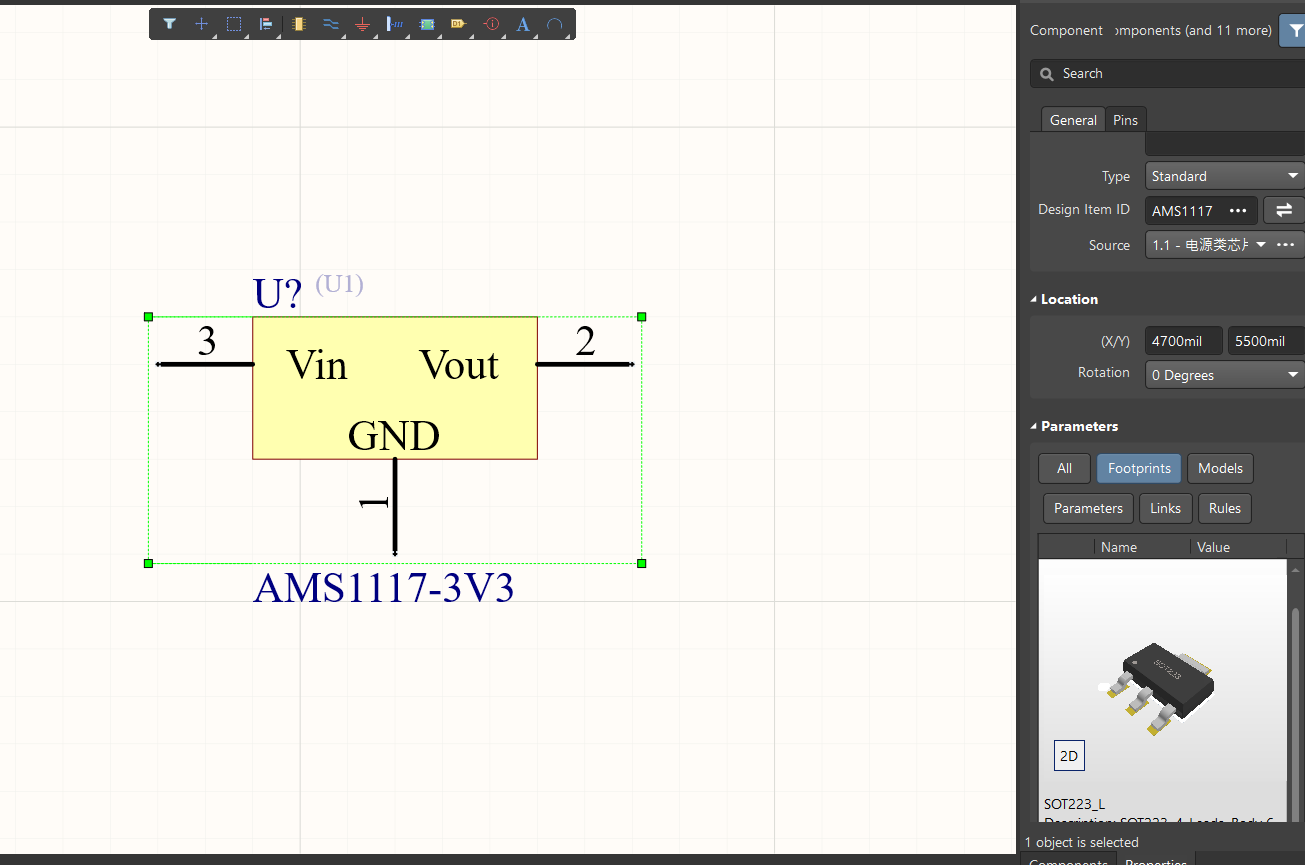
Task: Select the place arc drawing tool
Action: point(555,24)
